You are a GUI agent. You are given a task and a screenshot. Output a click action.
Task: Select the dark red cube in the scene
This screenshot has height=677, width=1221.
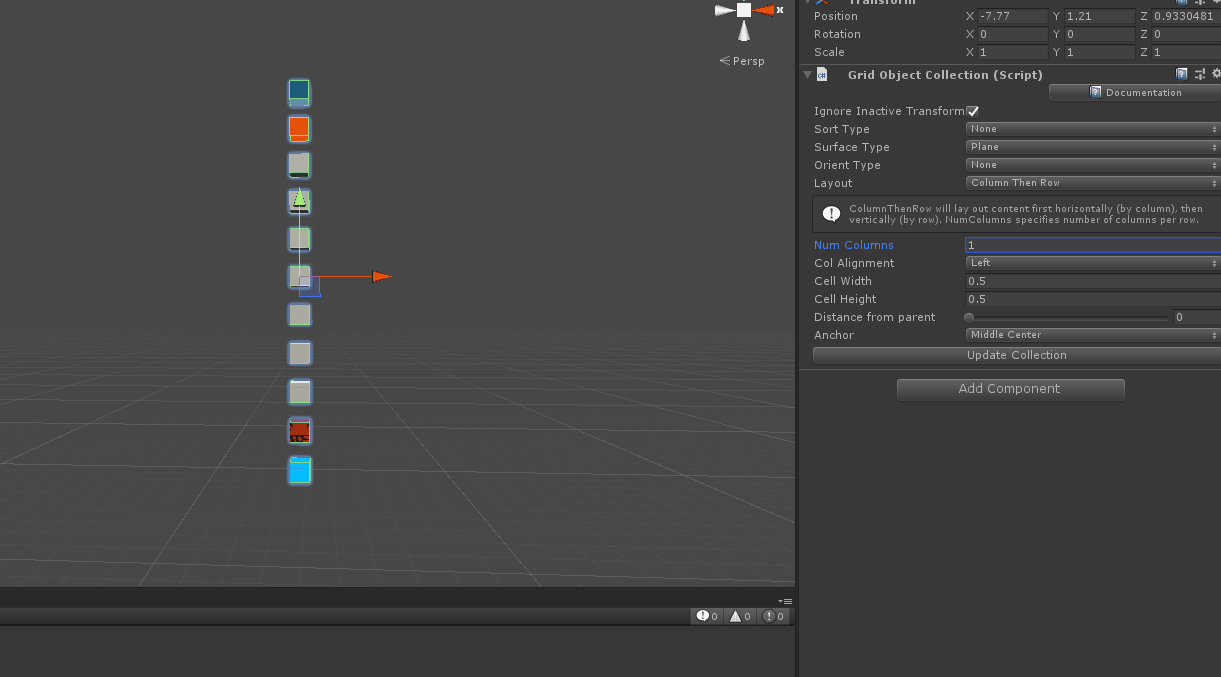[300, 431]
